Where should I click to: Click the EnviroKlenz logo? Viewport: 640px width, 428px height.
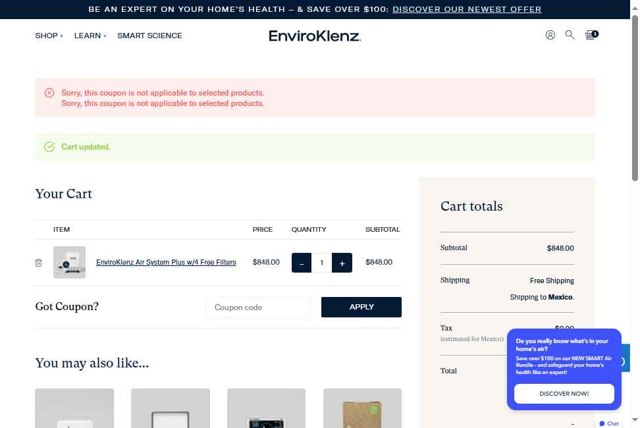point(314,36)
